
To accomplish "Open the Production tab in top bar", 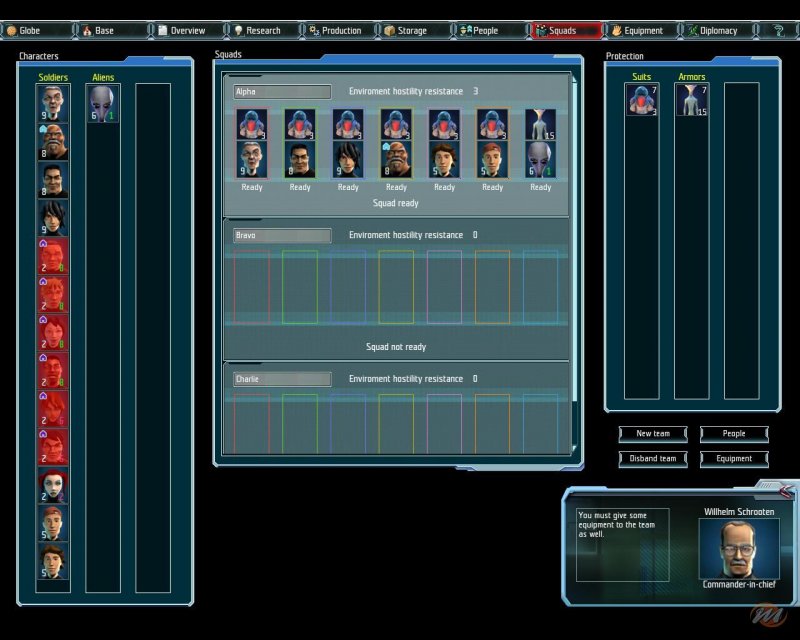I will [335, 31].
